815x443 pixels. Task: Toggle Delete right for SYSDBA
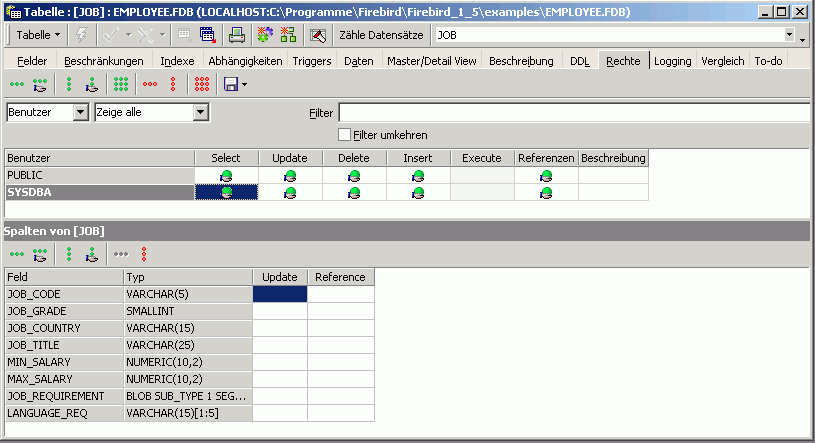point(354,192)
